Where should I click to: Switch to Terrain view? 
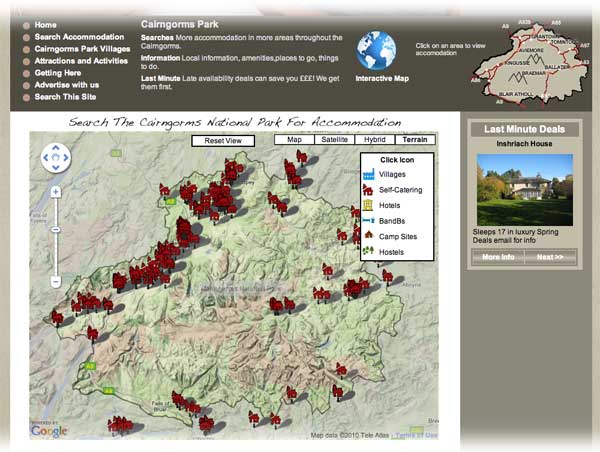(x=415, y=140)
